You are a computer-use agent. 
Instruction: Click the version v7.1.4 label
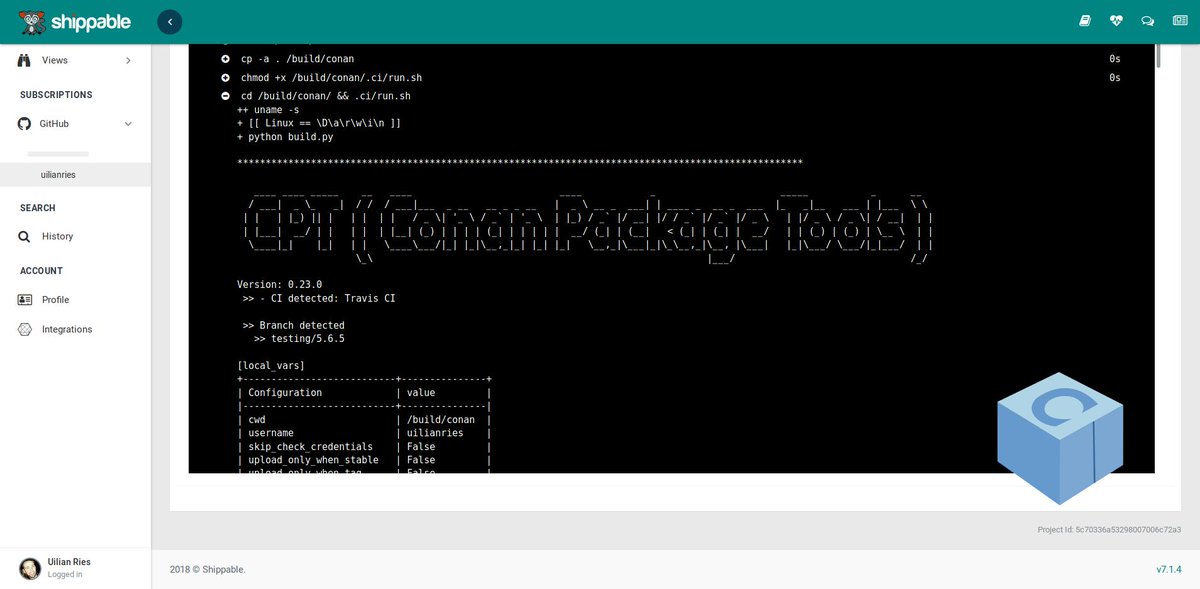[x=1169, y=569]
